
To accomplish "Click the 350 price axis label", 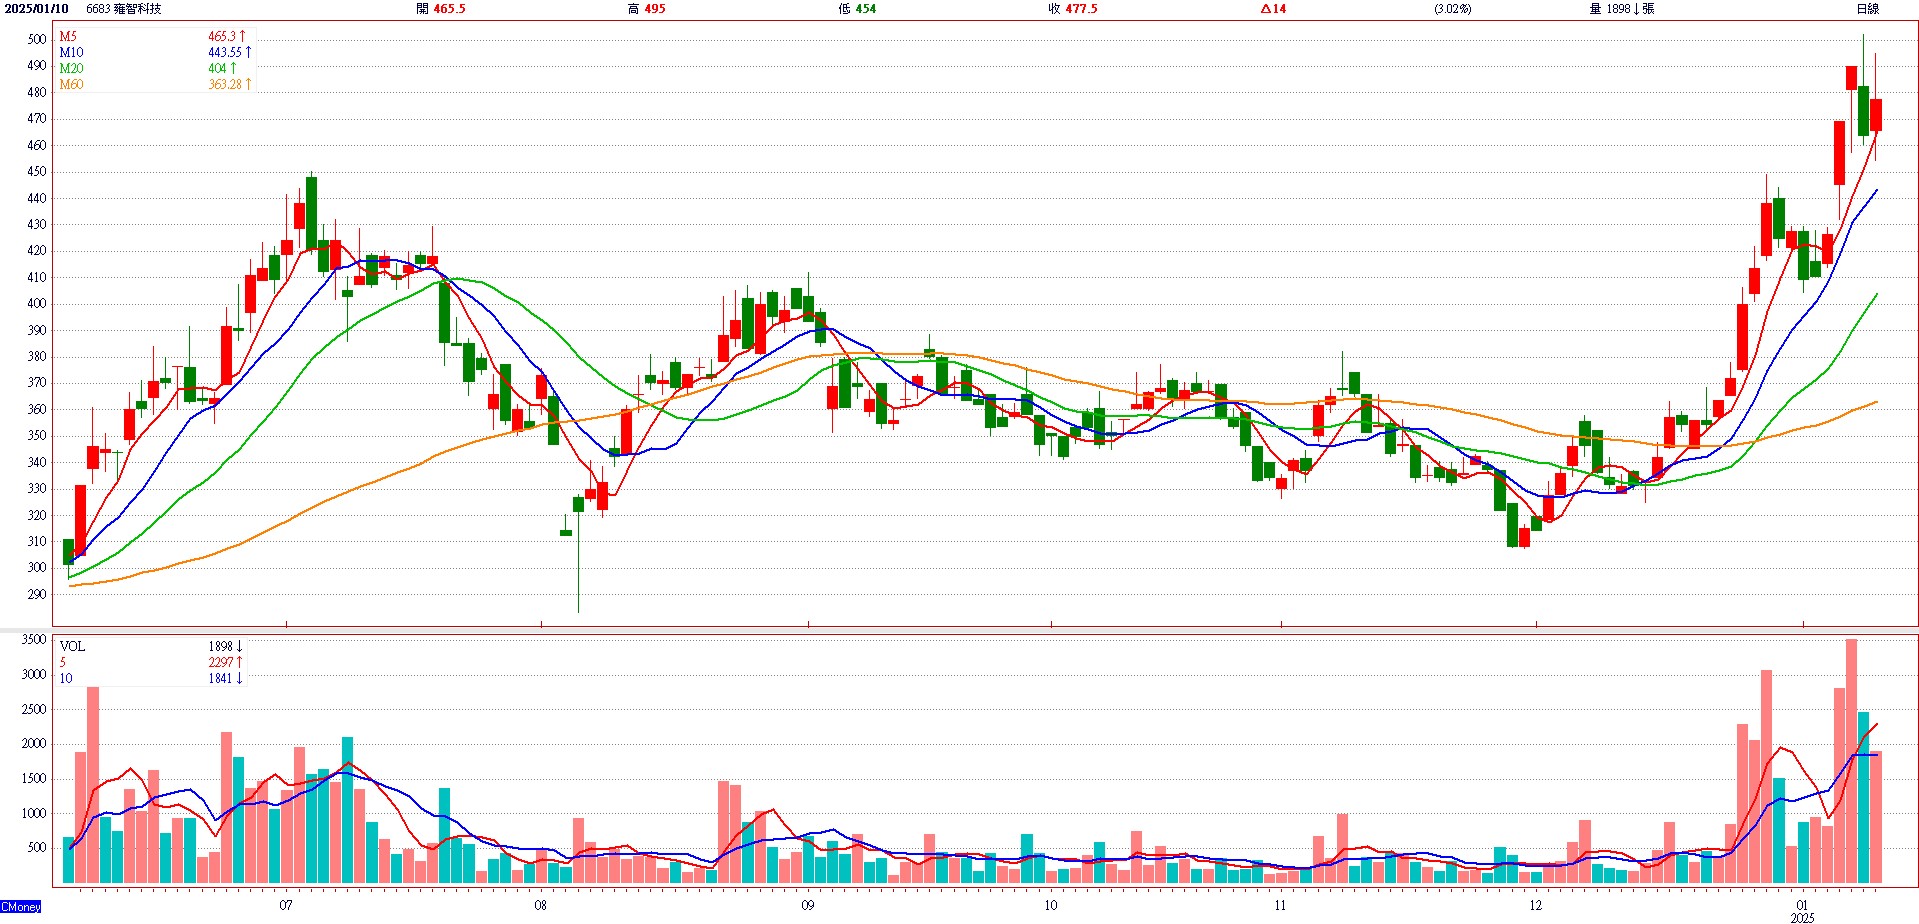I will 37,435.
